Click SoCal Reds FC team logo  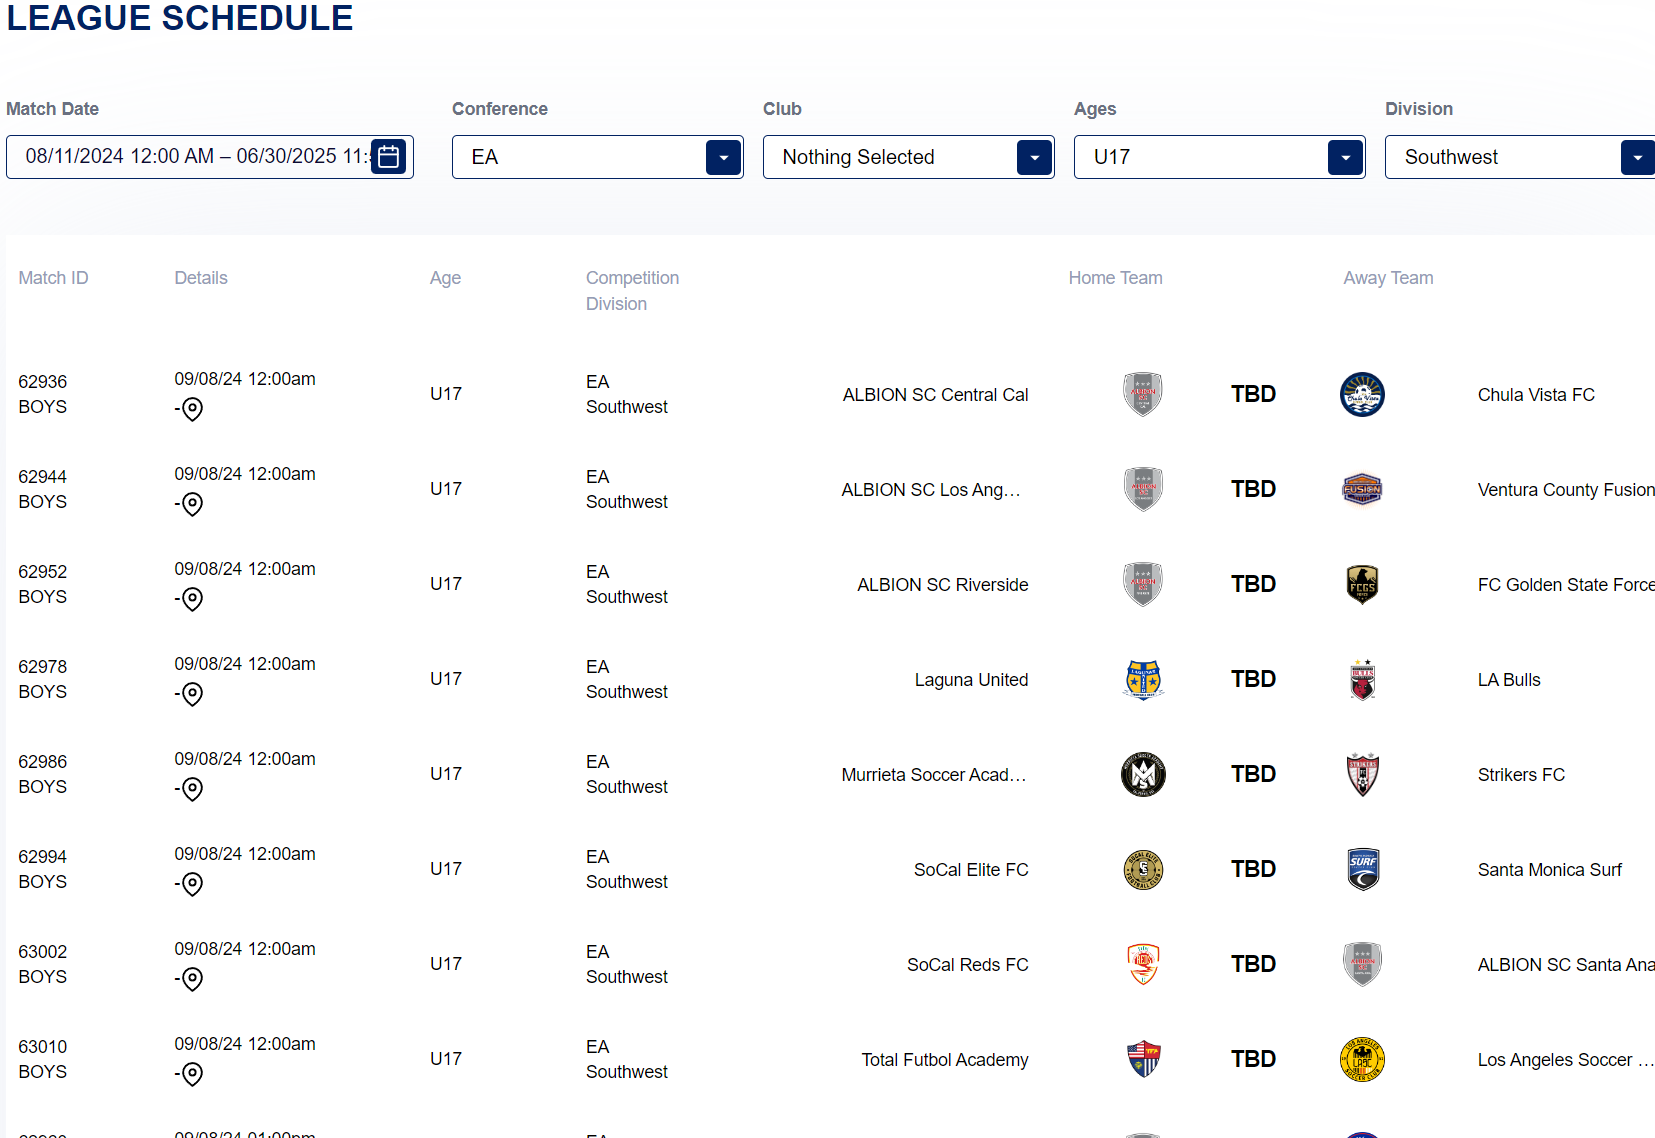[1143, 964]
